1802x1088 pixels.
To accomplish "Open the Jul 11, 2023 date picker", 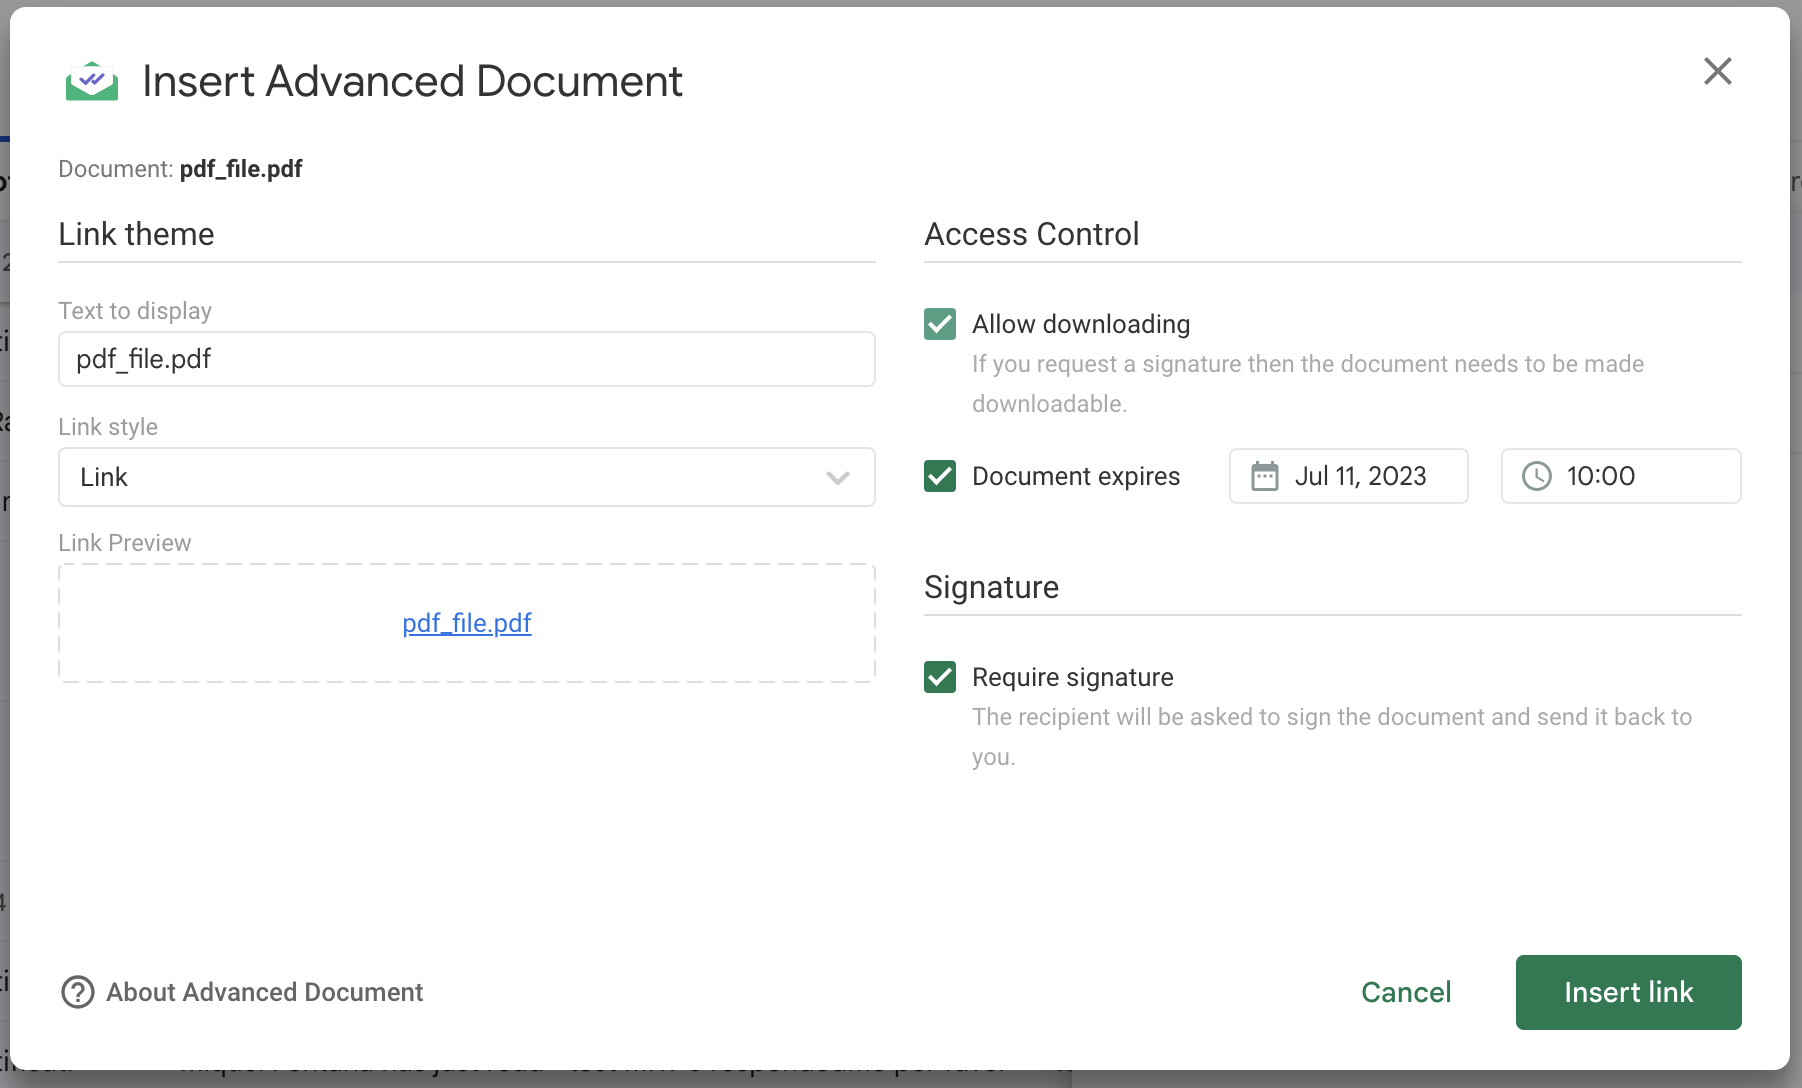I will [x=1360, y=476].
